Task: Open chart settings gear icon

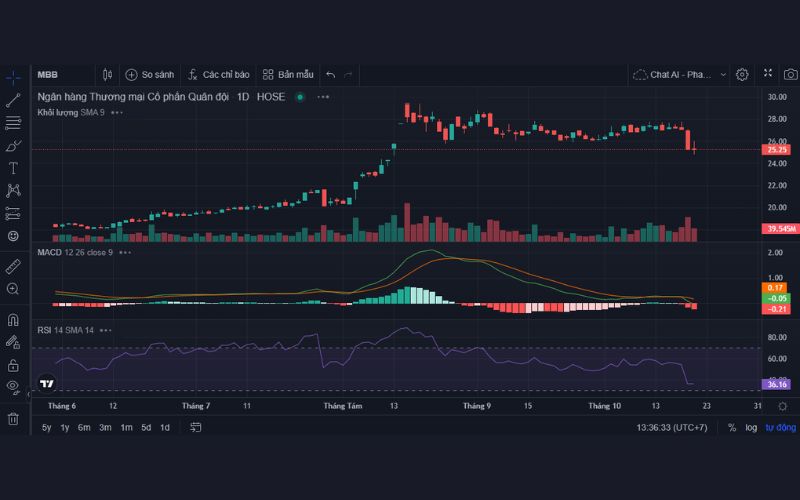Action: [x=742, y=74]
